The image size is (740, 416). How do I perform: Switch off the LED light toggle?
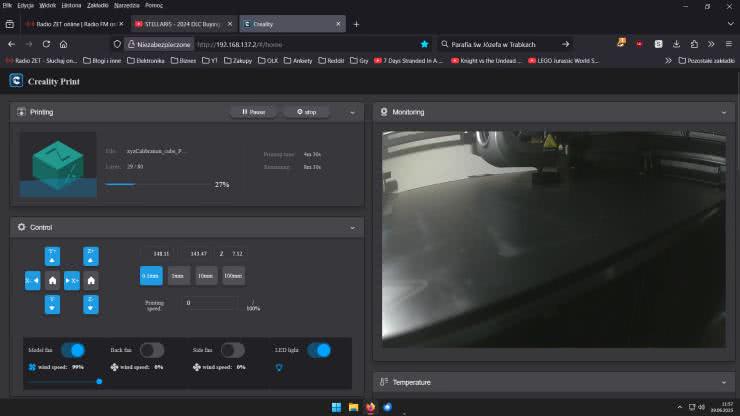pyautogui.click(x=319, y=350)
